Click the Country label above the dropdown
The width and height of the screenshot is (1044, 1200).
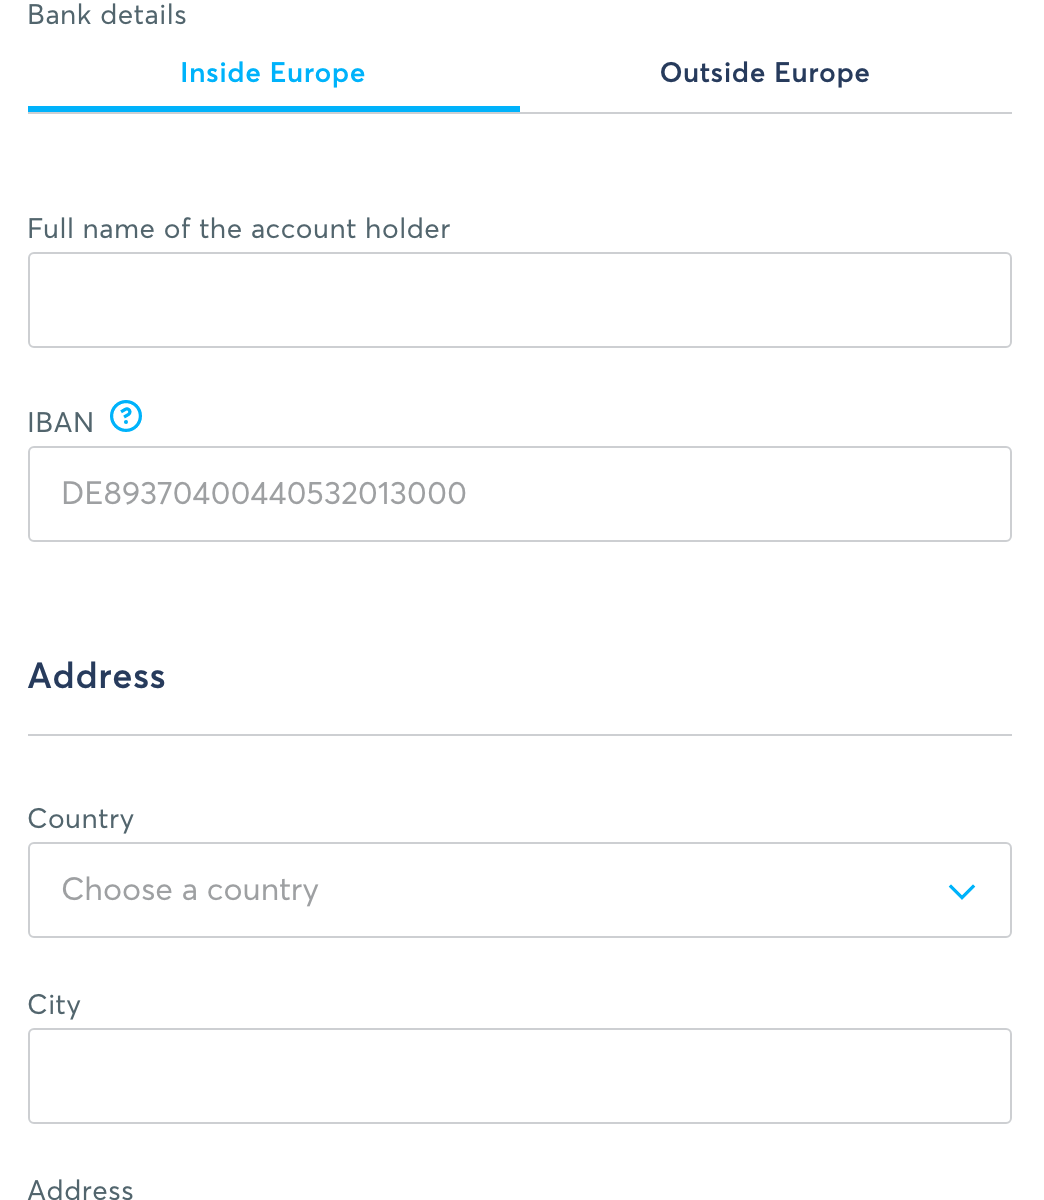click(x=81, y=819)
